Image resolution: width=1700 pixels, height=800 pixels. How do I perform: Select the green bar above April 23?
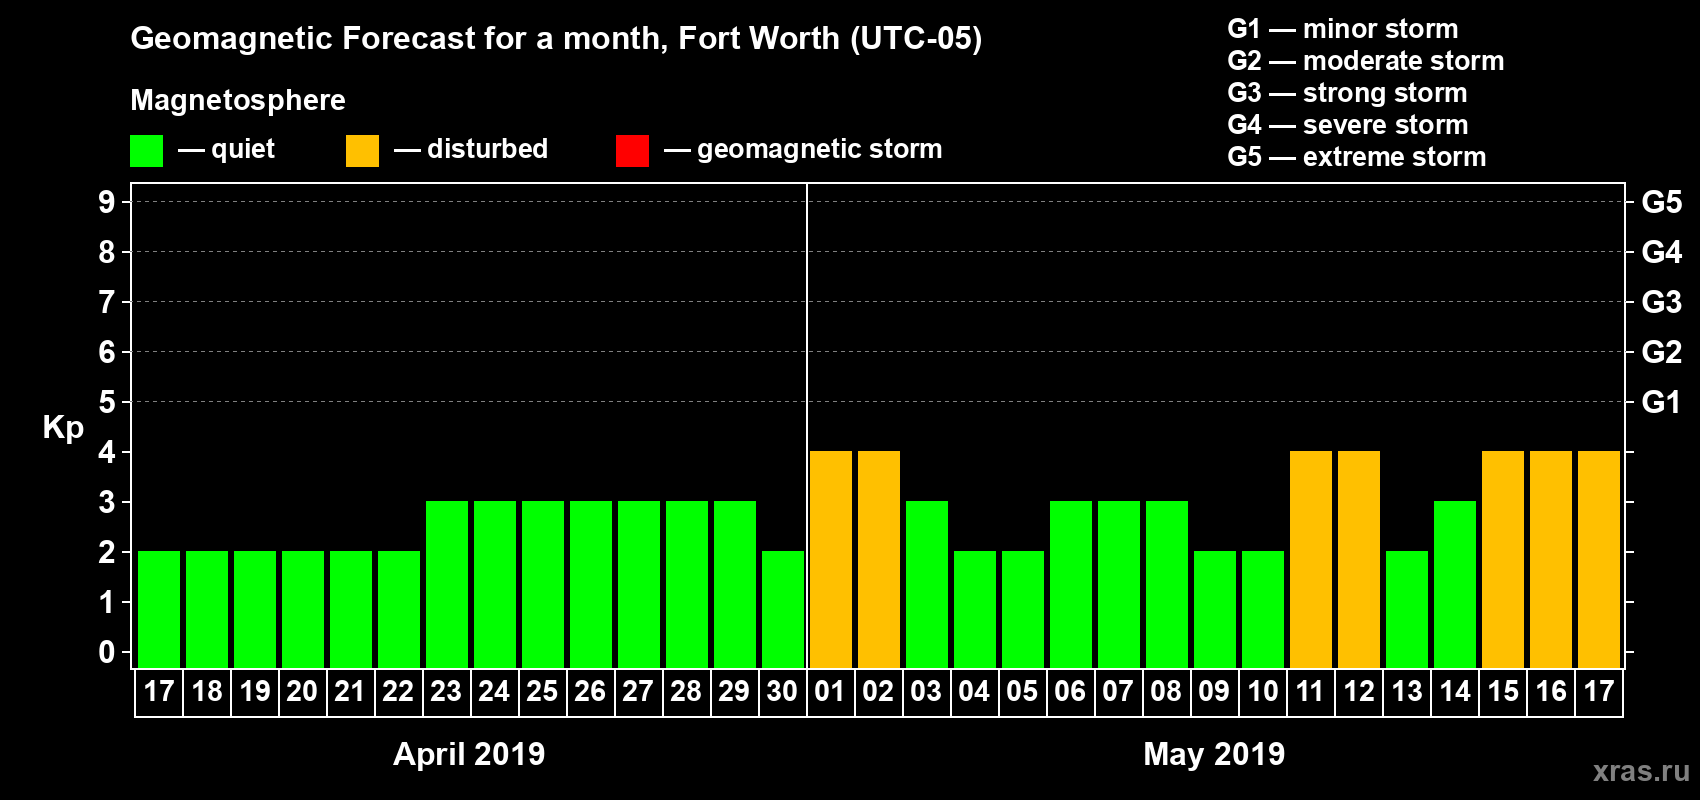(x=447, y=585)
